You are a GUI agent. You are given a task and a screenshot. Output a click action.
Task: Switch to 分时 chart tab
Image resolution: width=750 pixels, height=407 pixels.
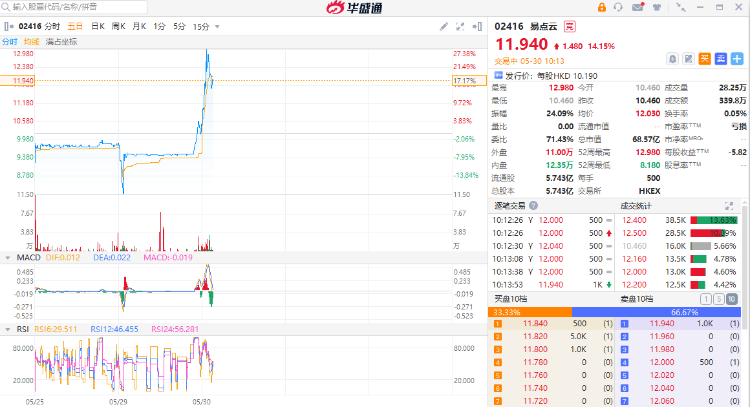(x=52, y=26)
